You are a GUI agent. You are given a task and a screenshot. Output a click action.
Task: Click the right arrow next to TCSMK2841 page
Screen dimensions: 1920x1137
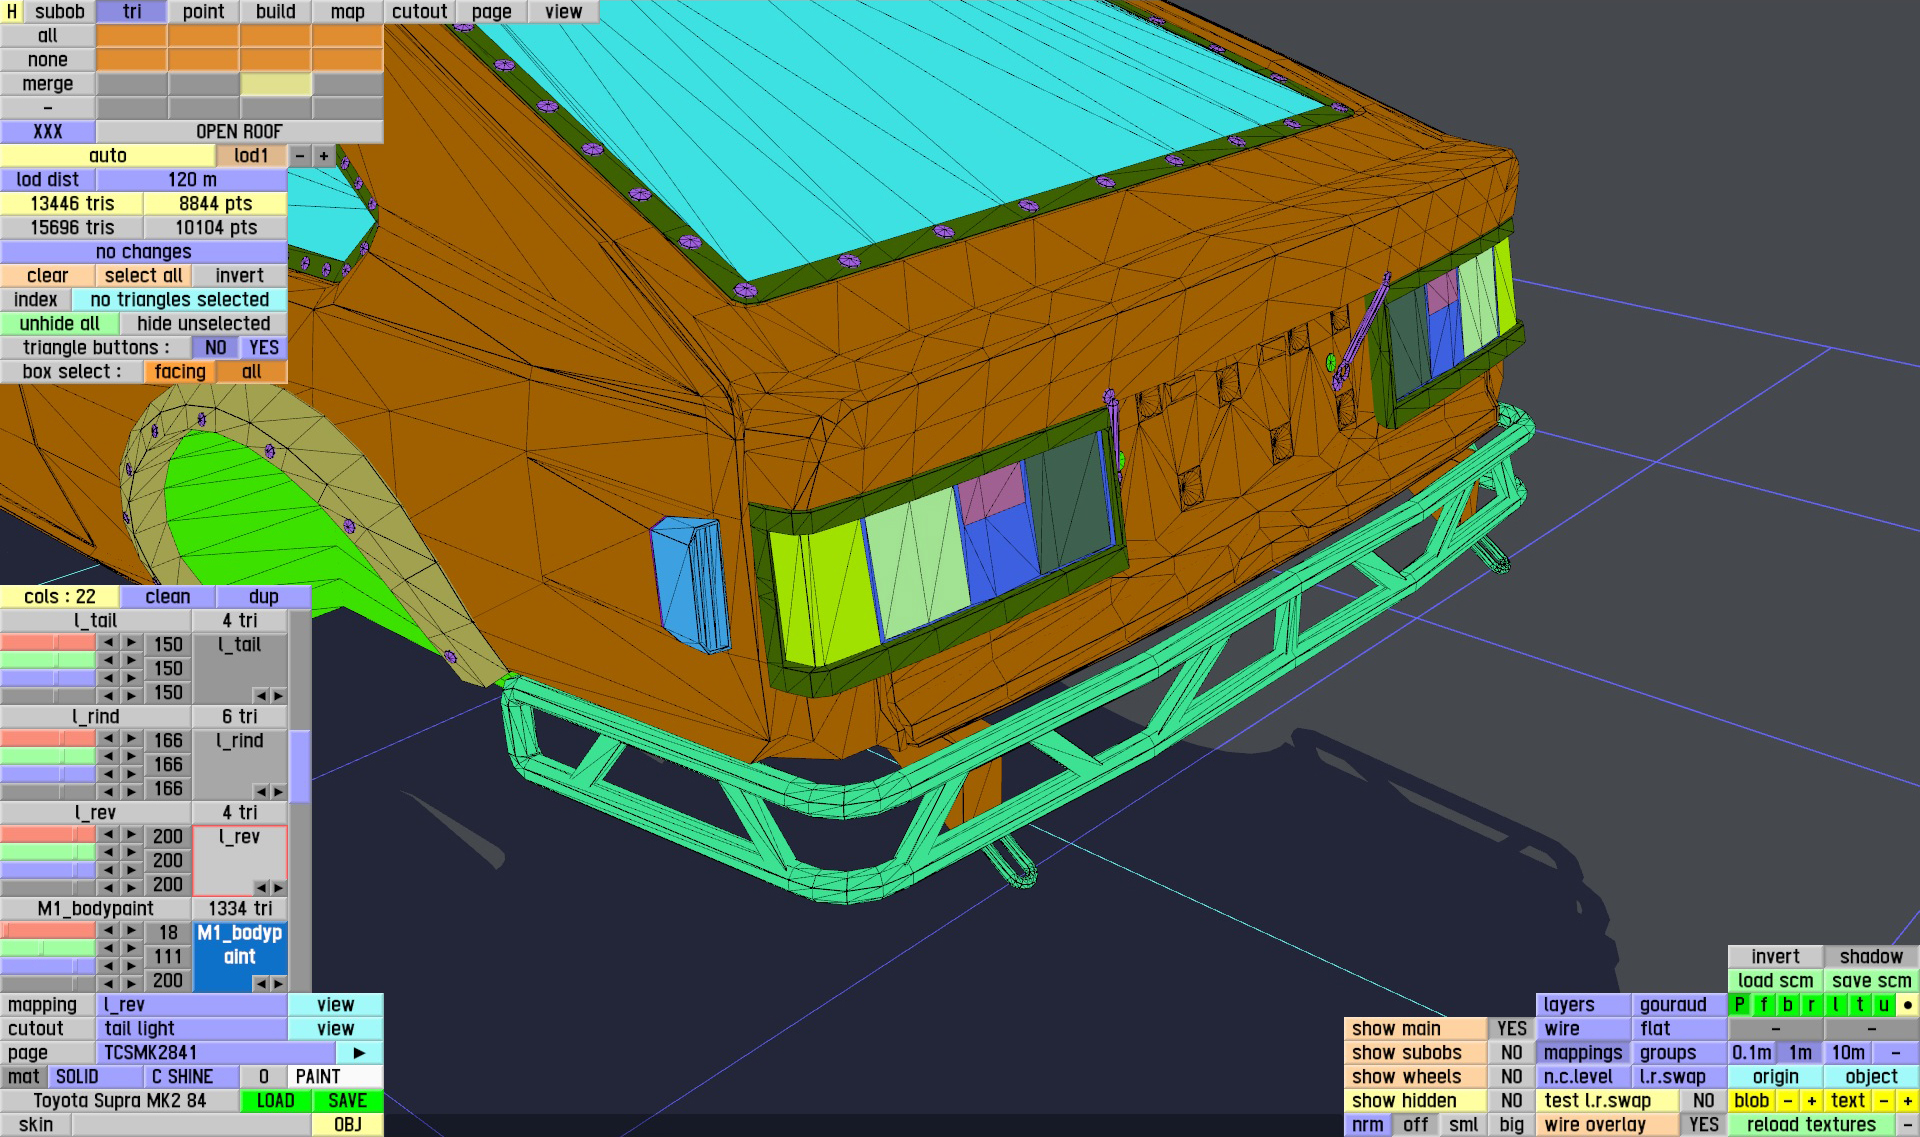click(x=359, y=1053)
